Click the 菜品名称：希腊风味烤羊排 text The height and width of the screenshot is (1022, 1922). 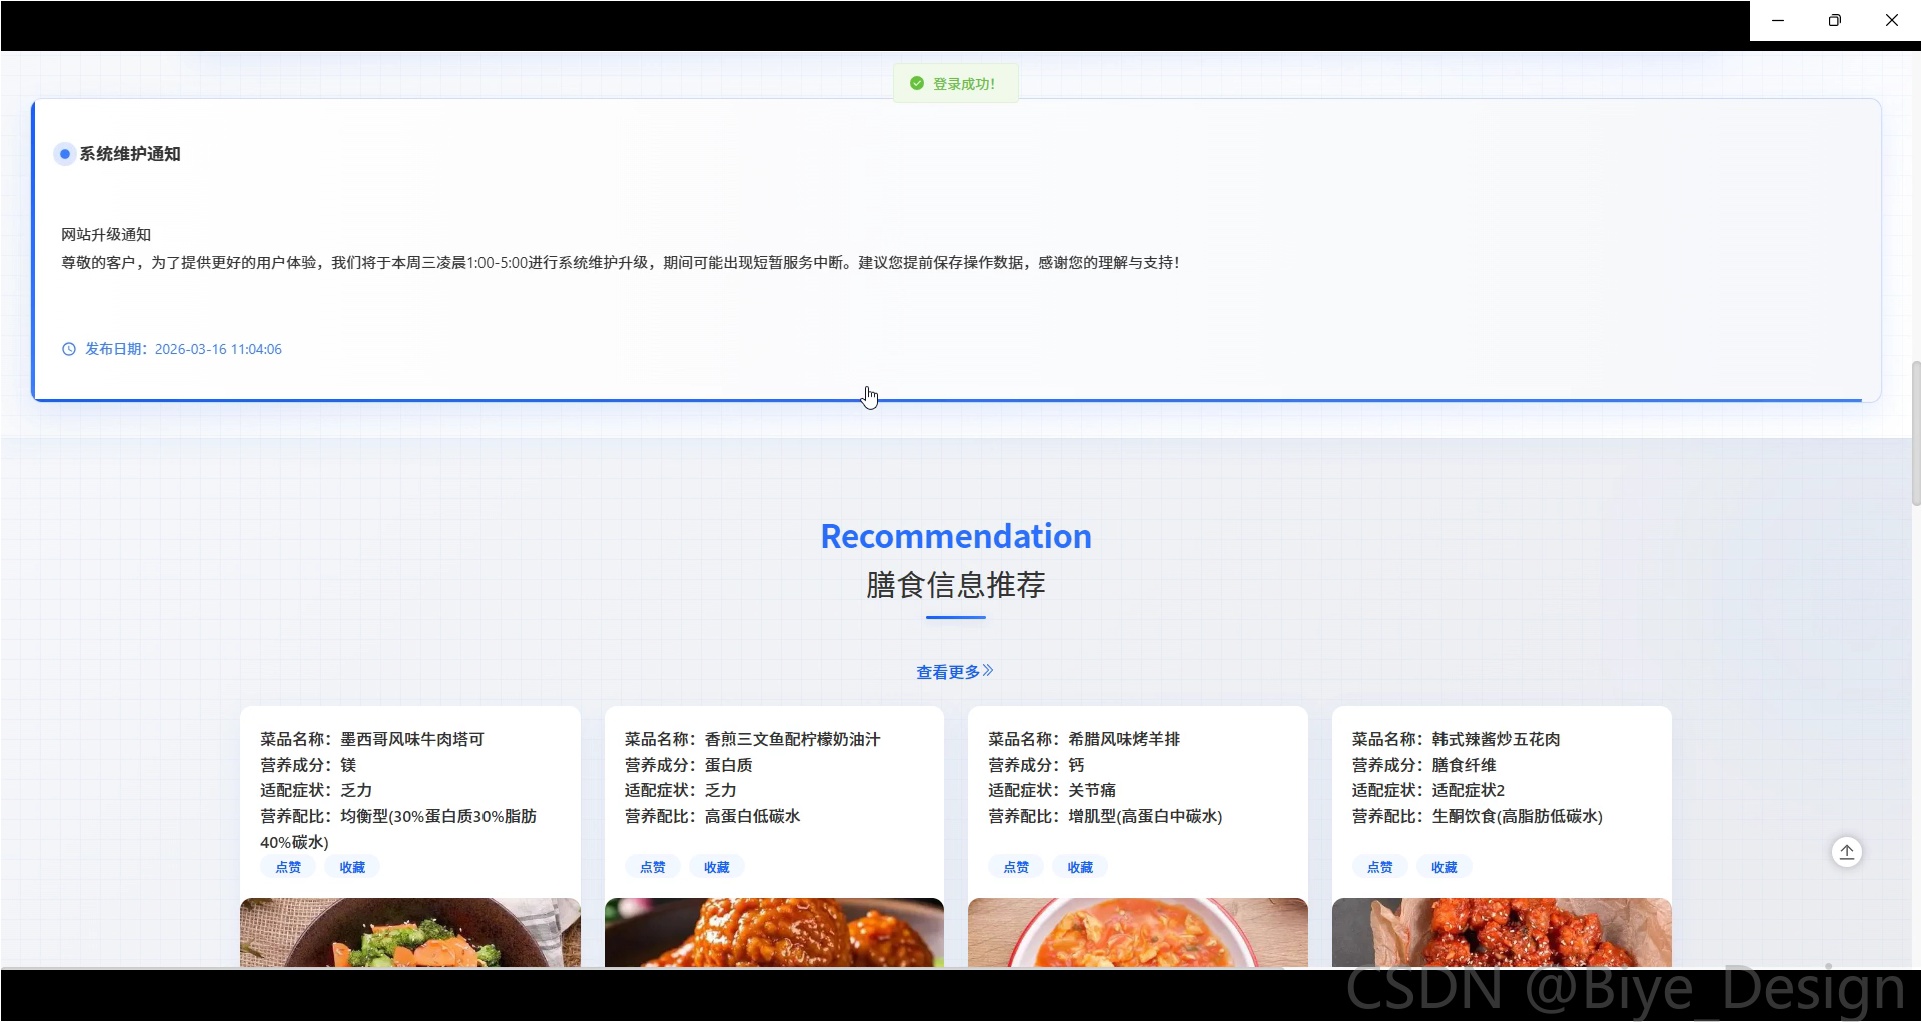click(x=1084, y=739)
